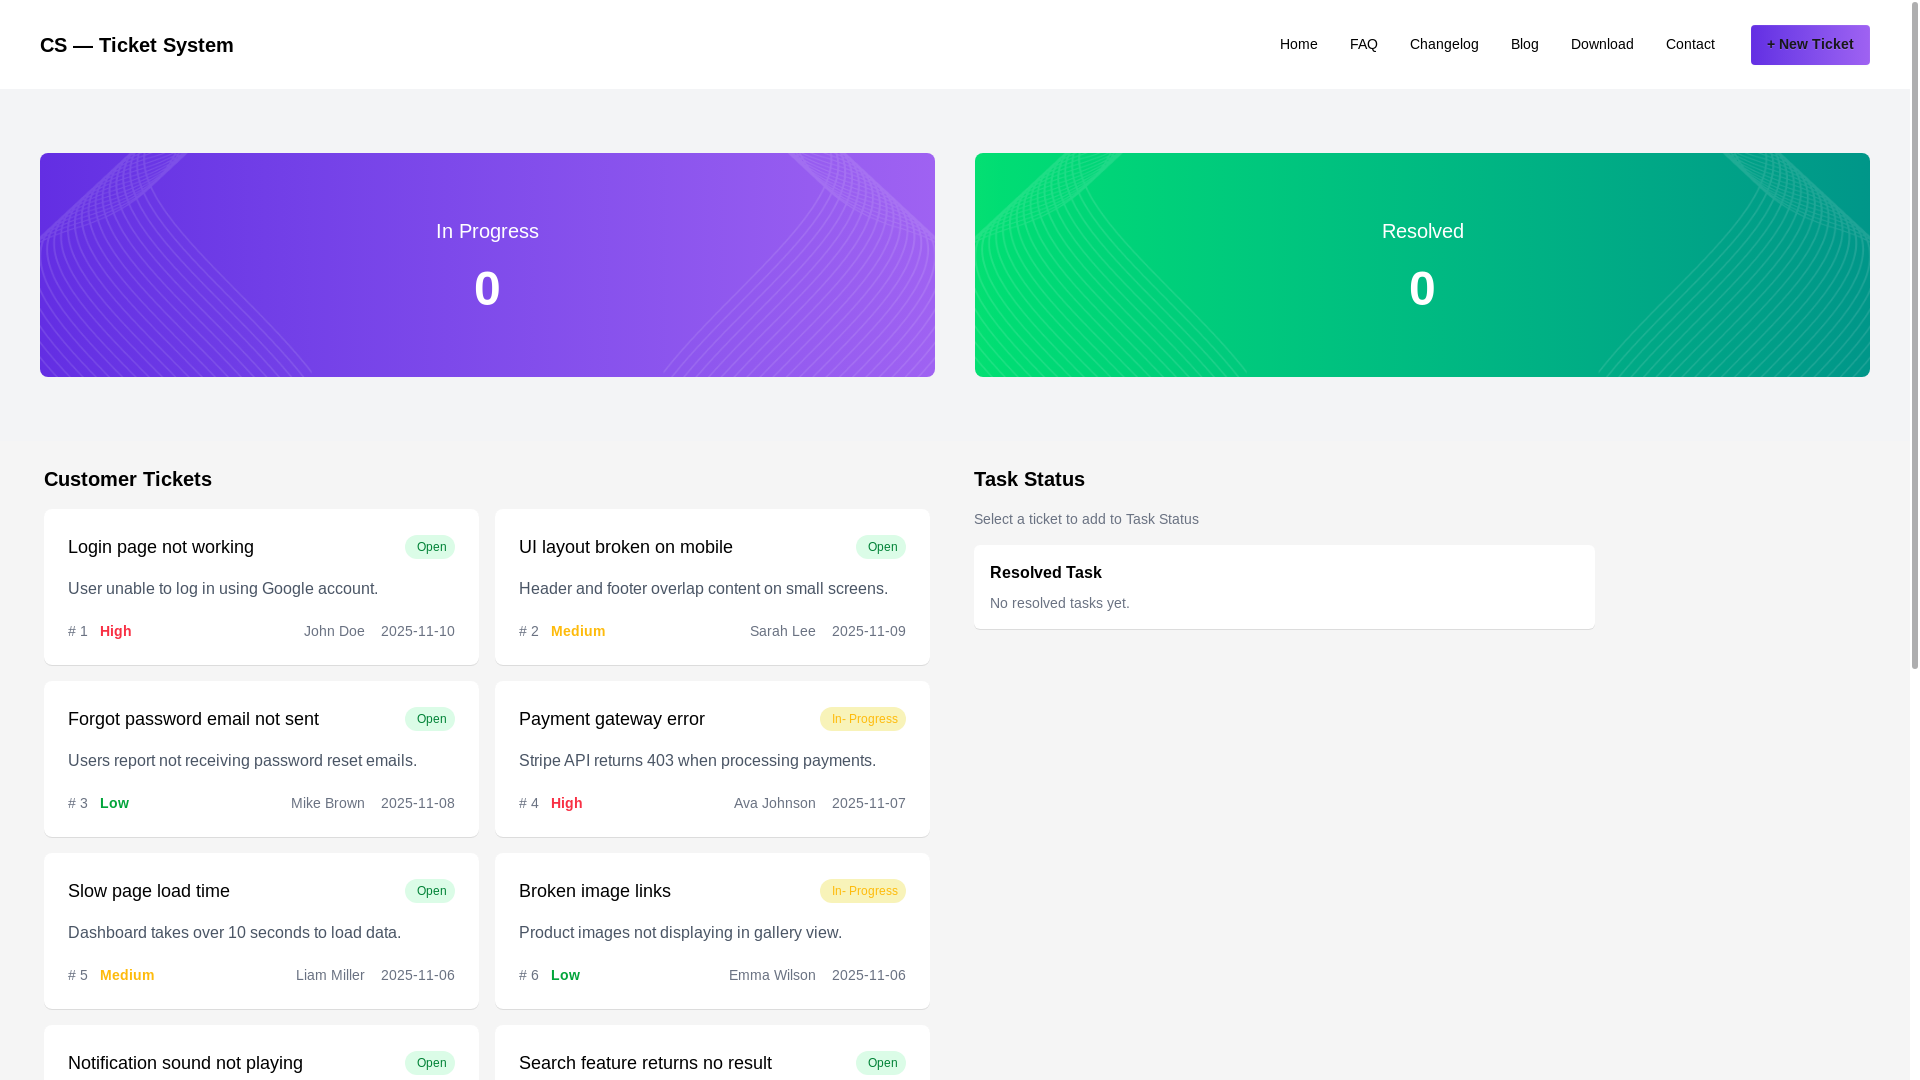Click Select a ticket to add hint
Screen dimensions: 1920x1080
tap(1086, 519)
